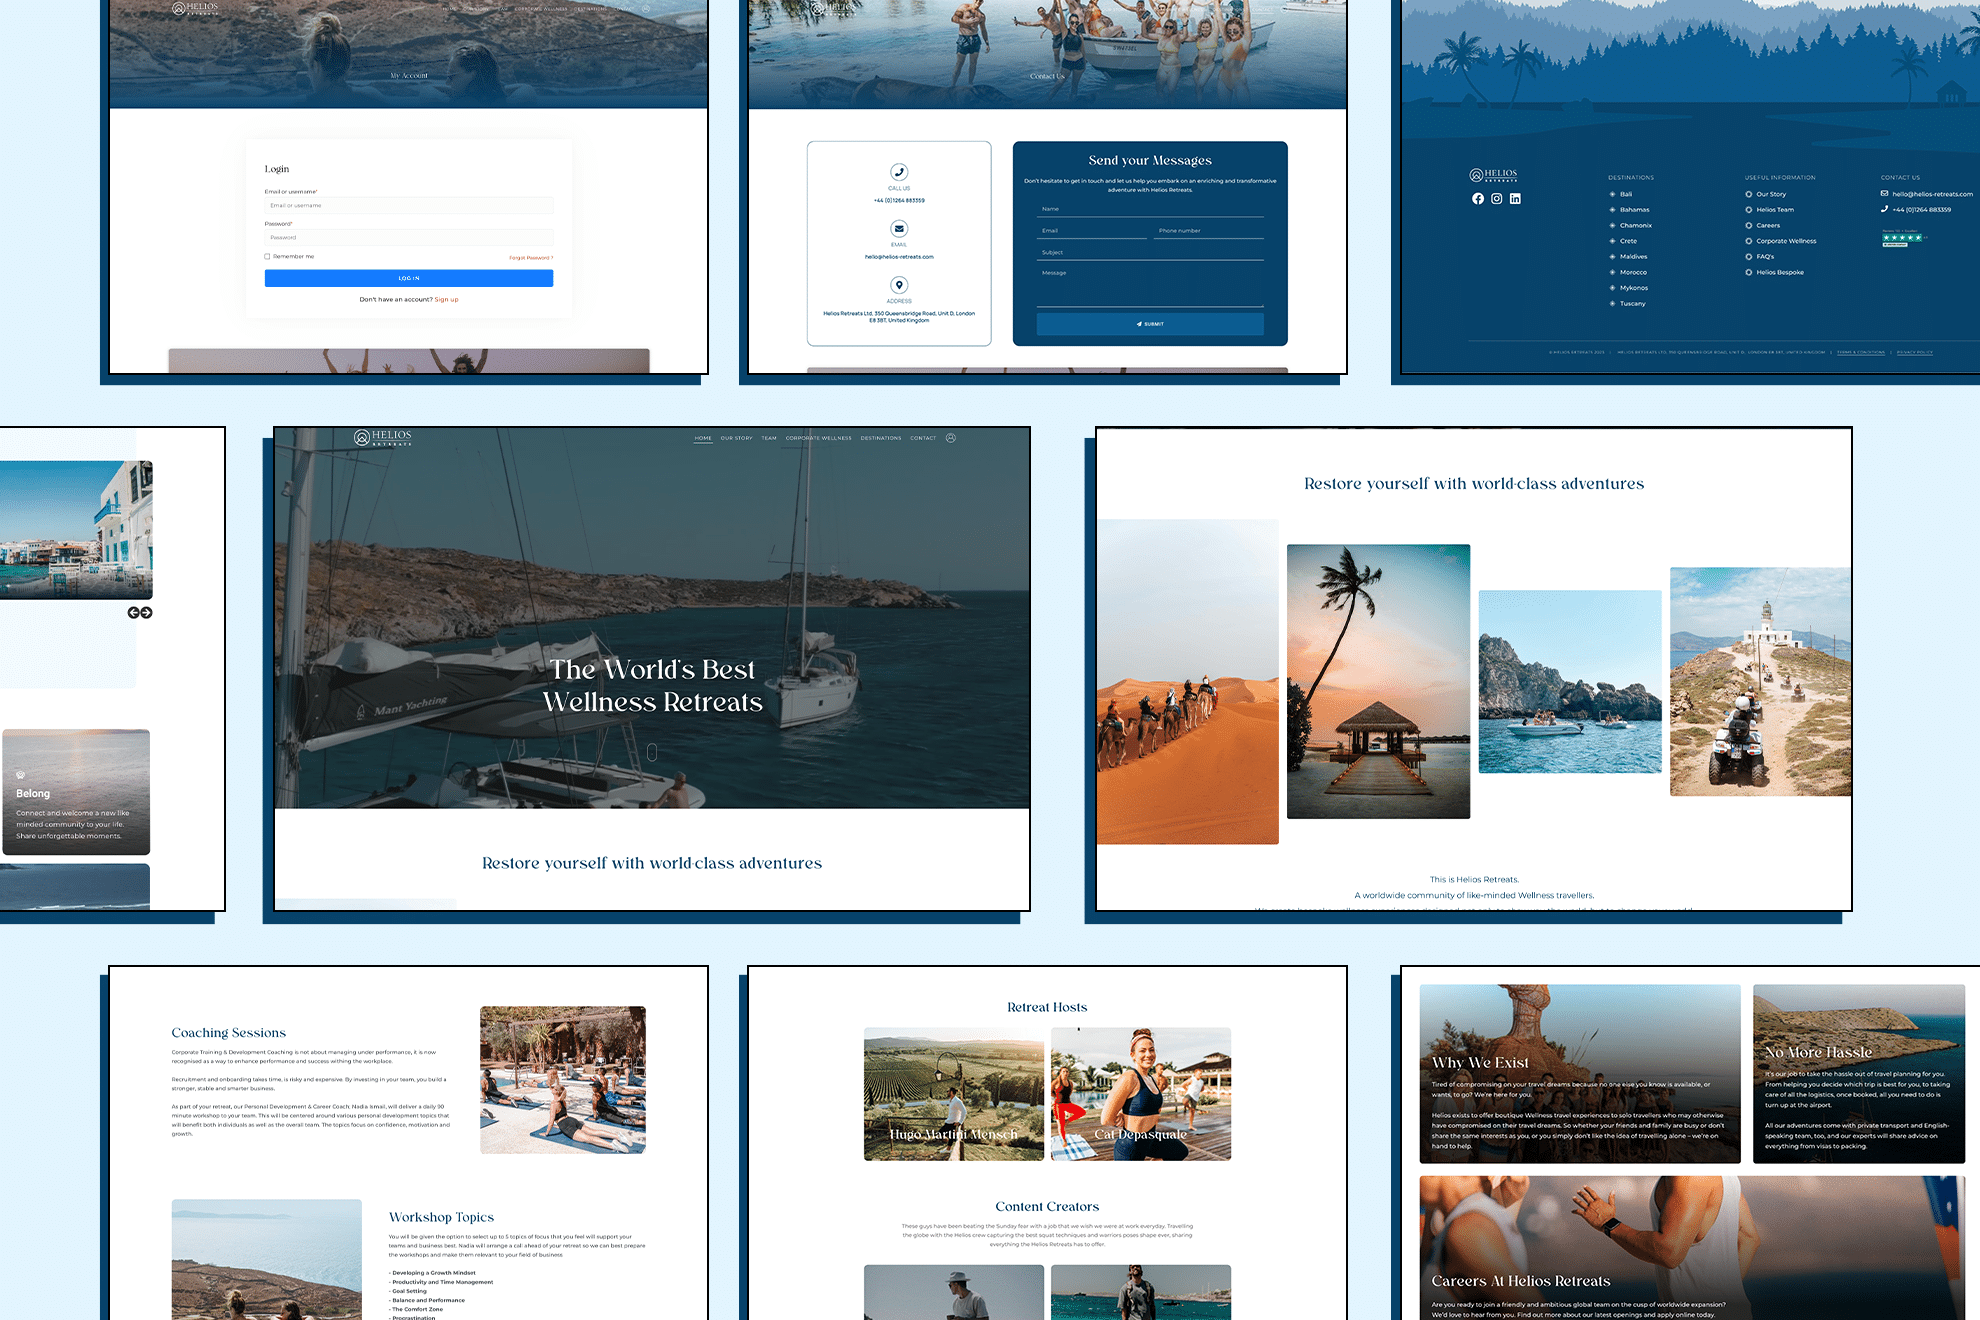Click the Email envelope icon on contact card
1980x1320 pixels.
click(899, 229)
